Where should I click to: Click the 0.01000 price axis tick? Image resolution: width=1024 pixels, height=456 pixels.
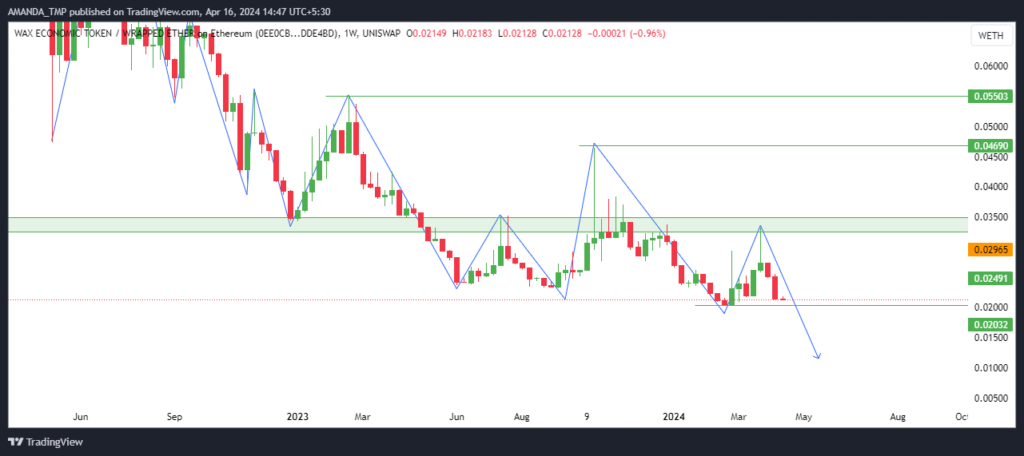point(993,368)
